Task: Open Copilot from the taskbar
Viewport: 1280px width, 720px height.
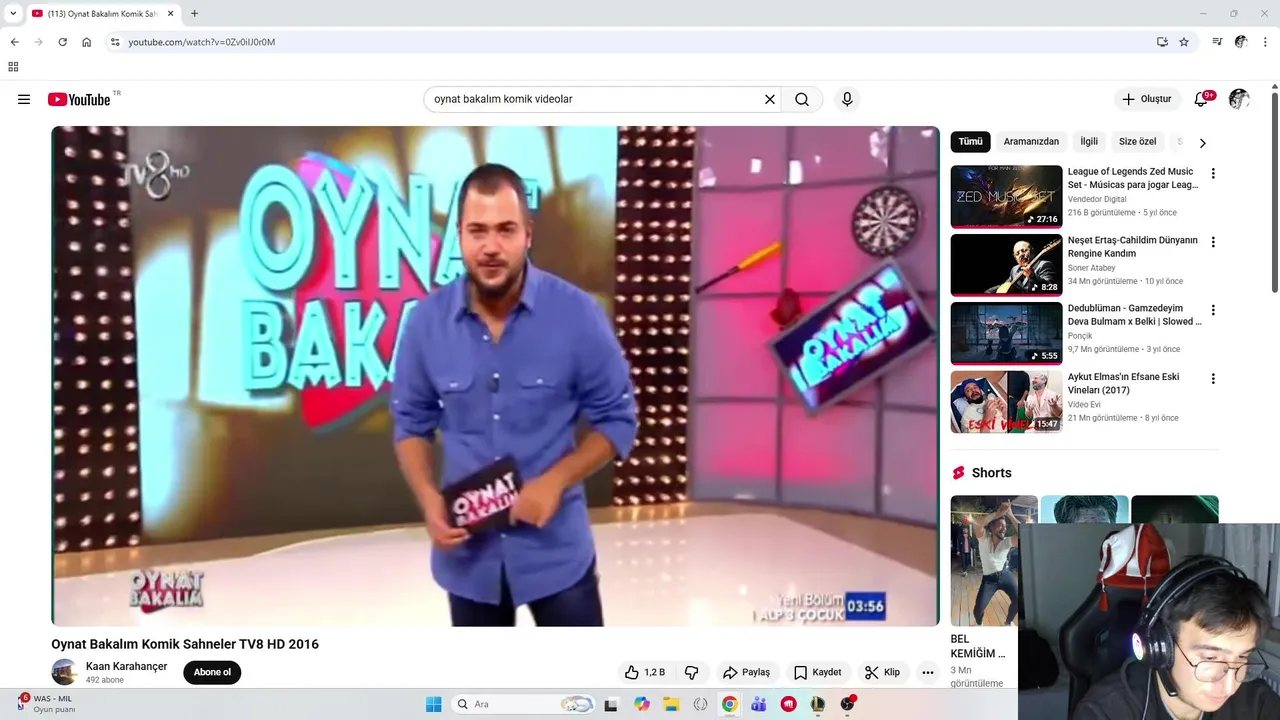Action: (x=642, y=704)
